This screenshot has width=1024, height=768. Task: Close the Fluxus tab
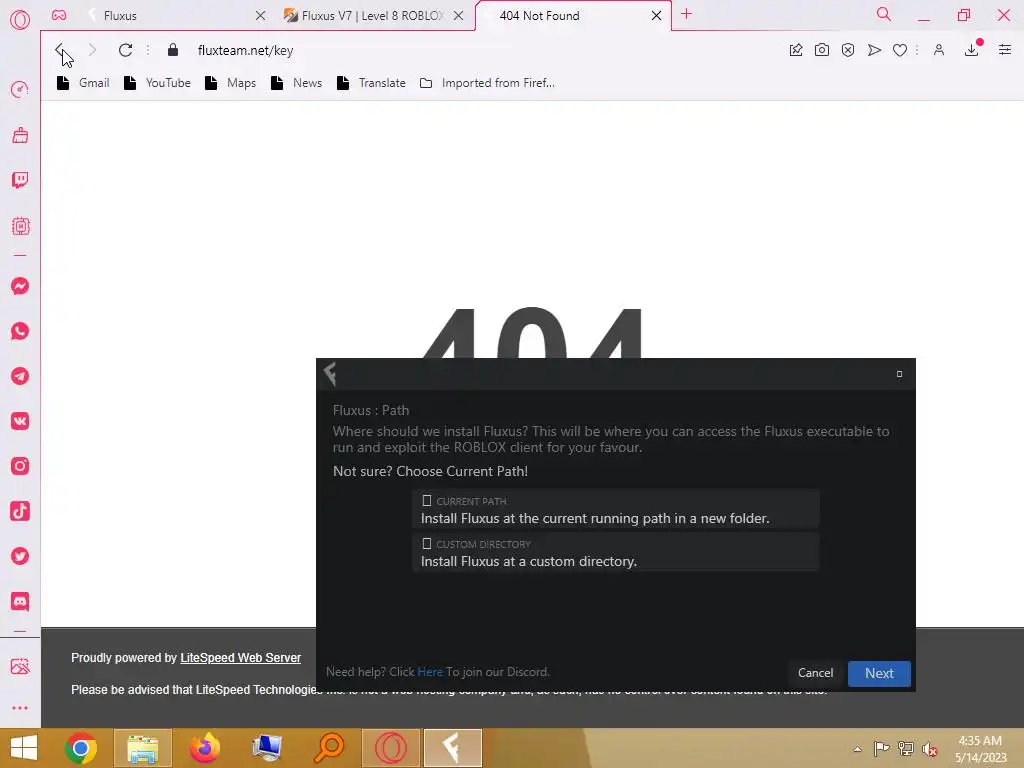pos(260,16)
